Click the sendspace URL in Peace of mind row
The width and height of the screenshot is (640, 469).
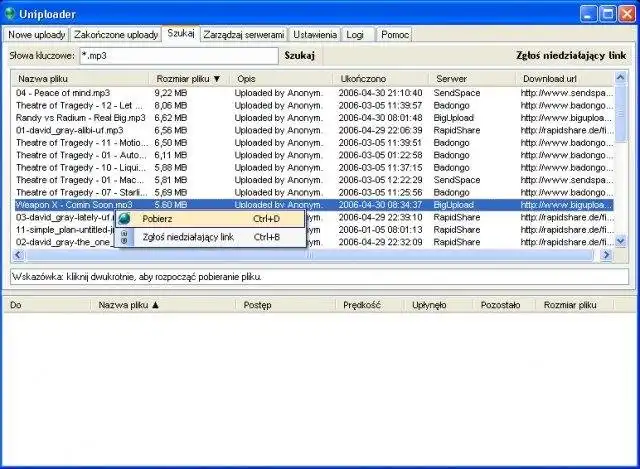[x=567, y=93]
